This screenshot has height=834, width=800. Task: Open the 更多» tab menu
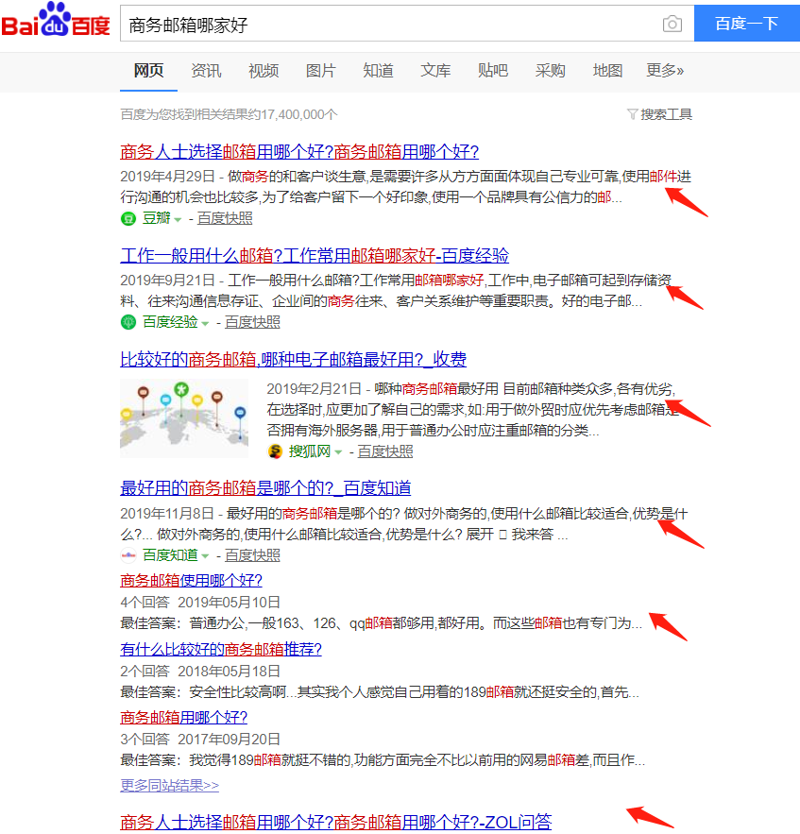coord(665,70)
